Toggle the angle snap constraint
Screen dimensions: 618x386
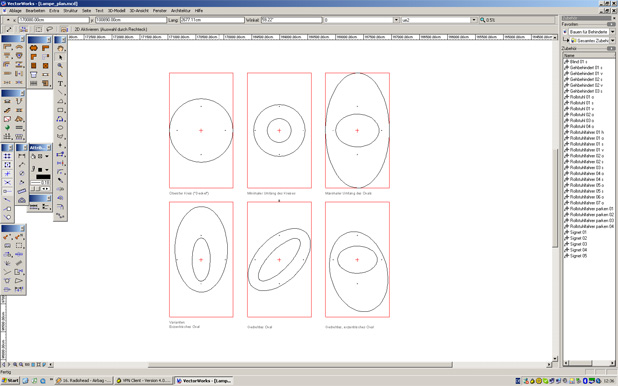coord(7,200)
